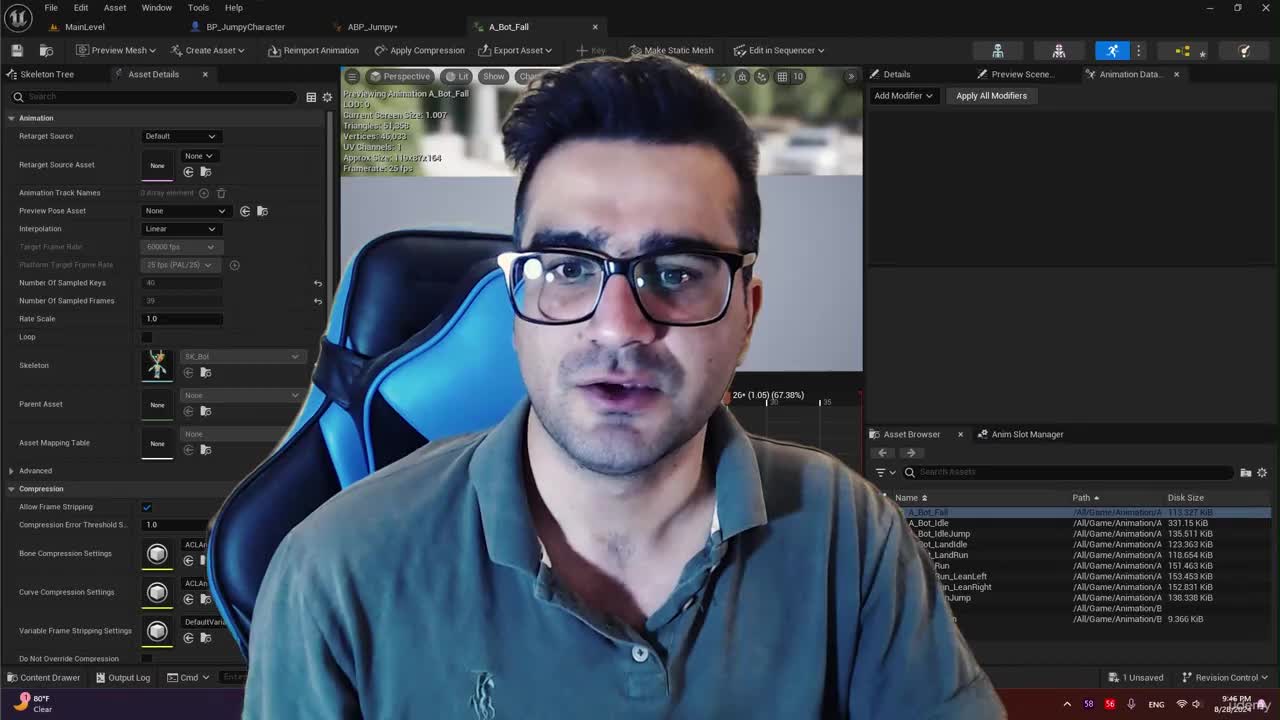Toggle Do Not Override Compression checkbox
This screenshot has height=720, width=1280.
click(x=147, y=659)
